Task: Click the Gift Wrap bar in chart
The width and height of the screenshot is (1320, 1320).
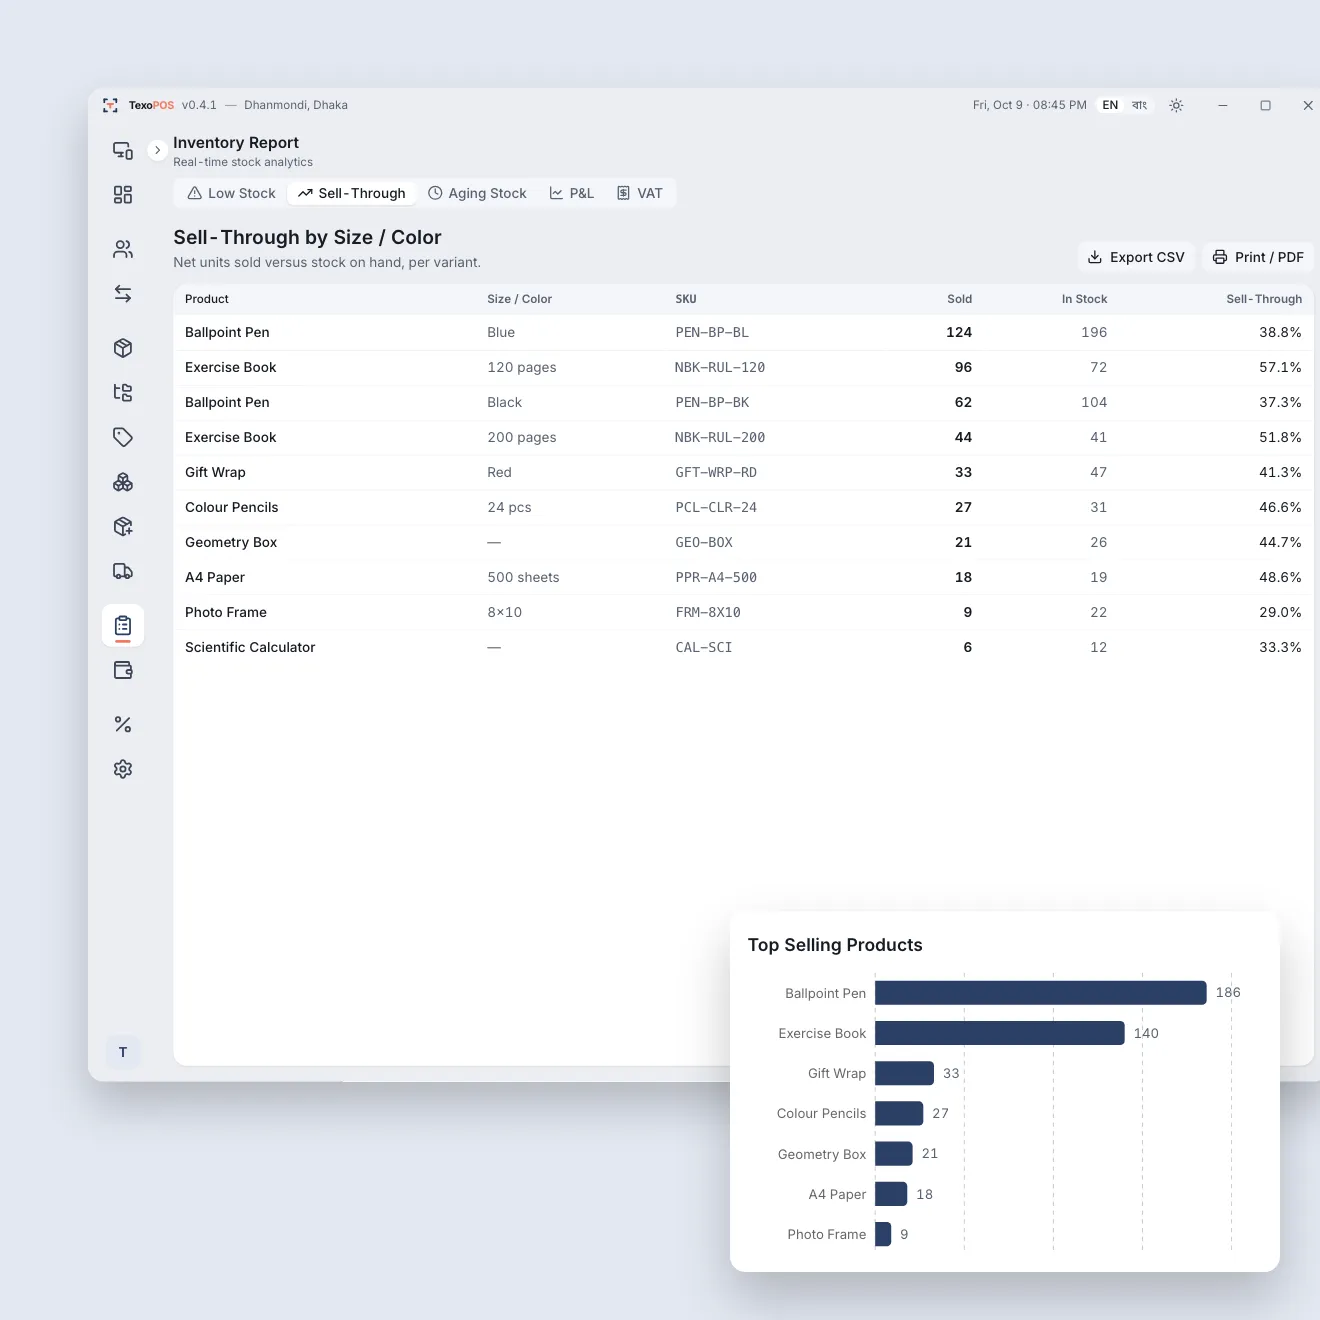Action: [x=904, y=1073]
